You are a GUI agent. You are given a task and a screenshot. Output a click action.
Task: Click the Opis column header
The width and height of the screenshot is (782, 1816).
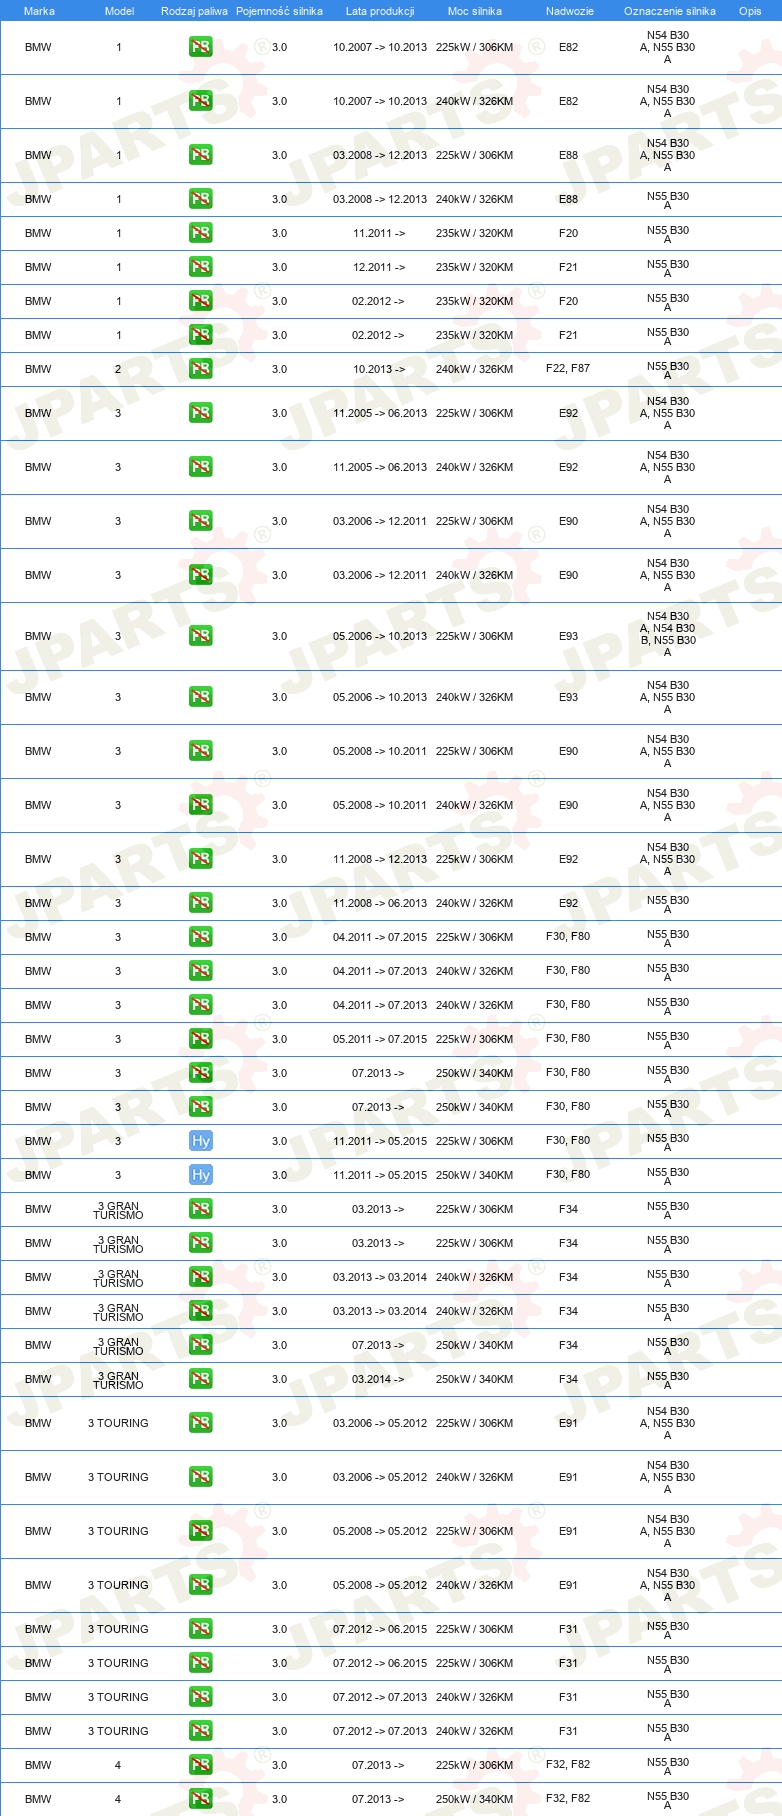coord(750,11)
